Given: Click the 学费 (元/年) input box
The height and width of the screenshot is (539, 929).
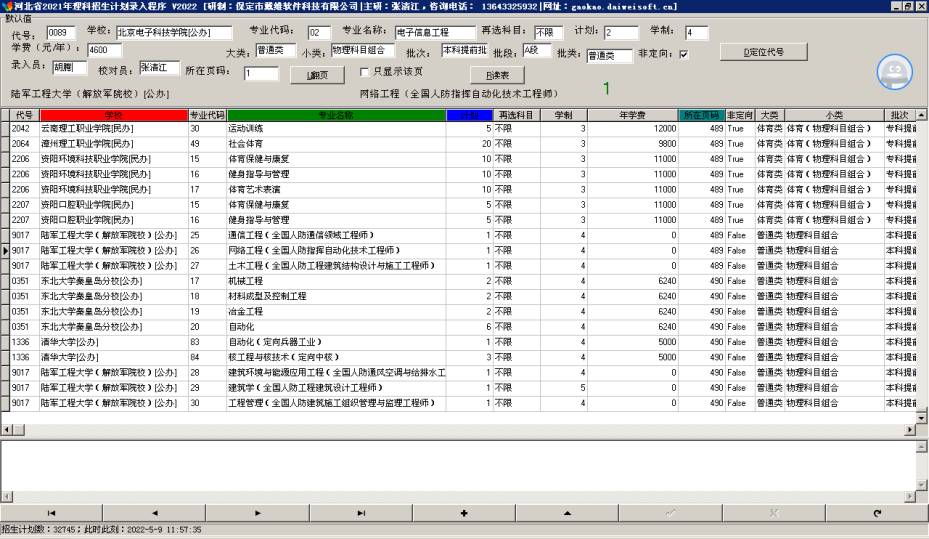Looking at the screenshot, I should click(104, 50).
